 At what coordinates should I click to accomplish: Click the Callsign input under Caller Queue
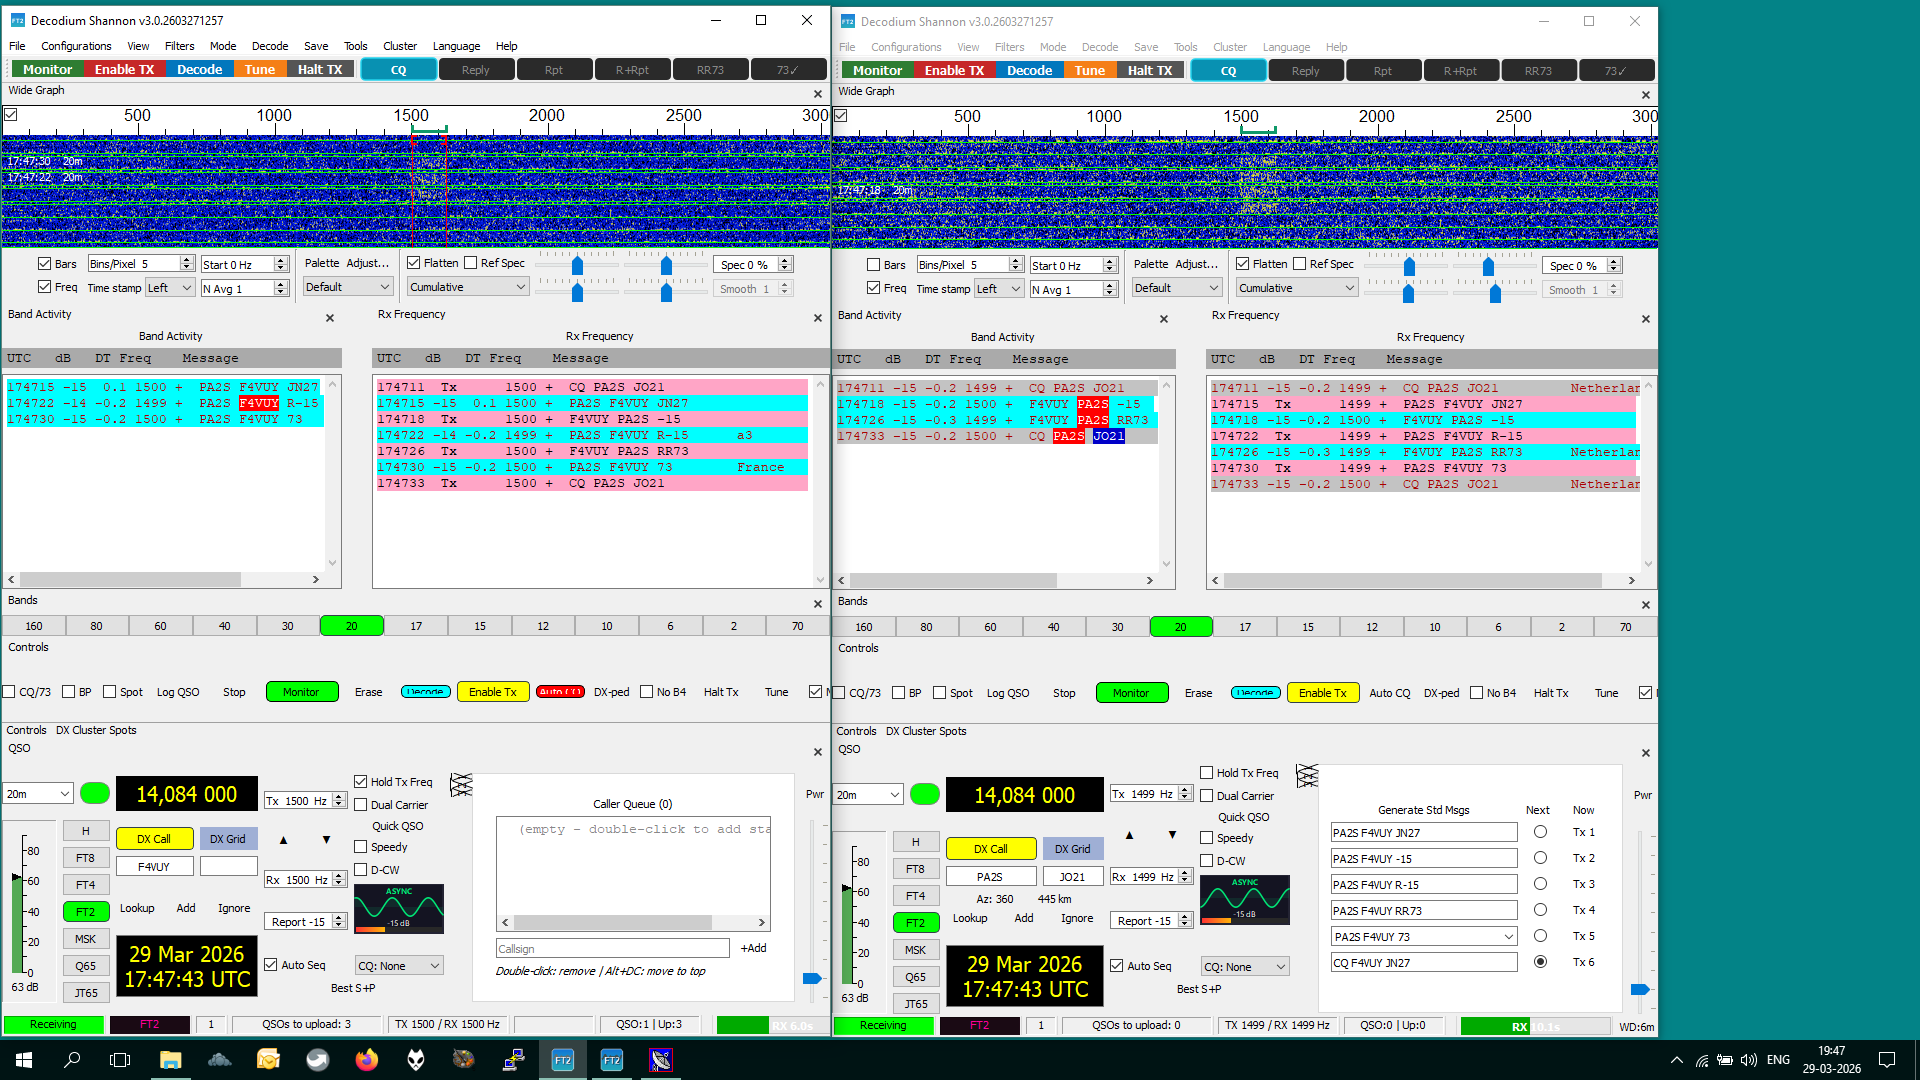pyautogui.click(x=612, y=948)
